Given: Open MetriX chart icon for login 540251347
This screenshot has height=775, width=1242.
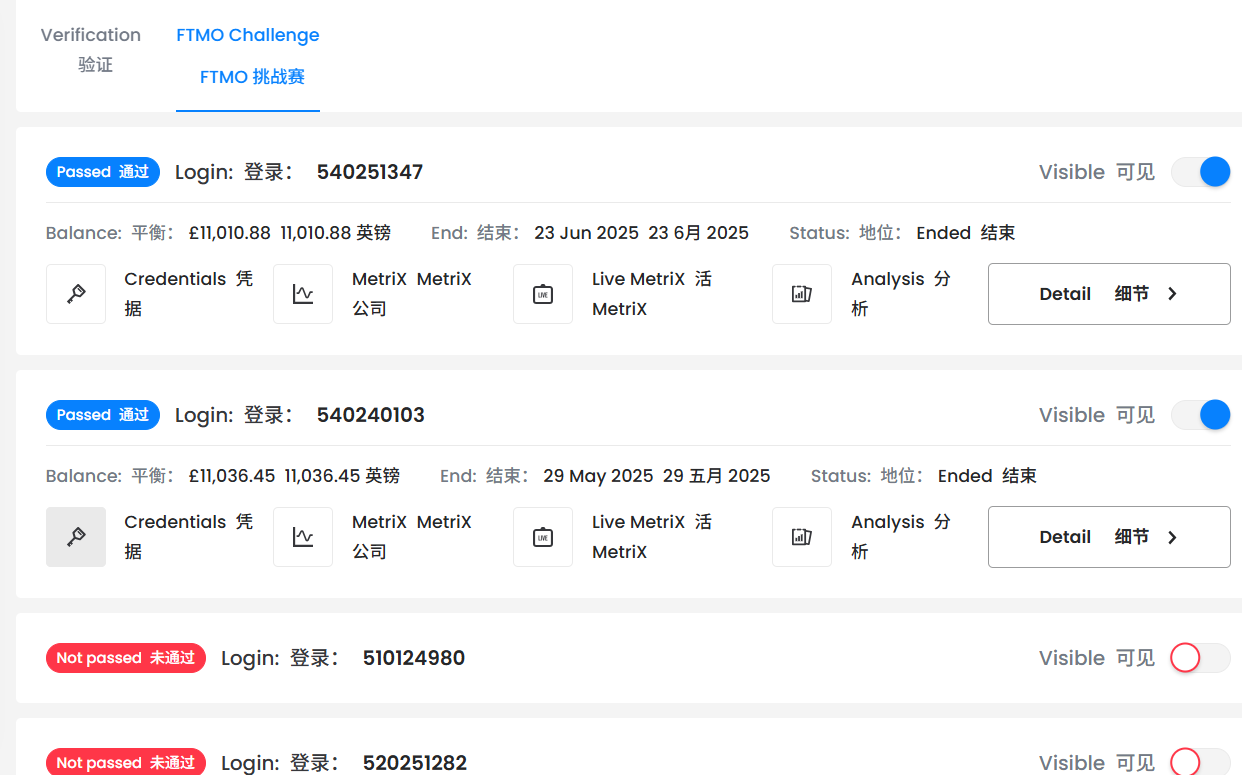Looking at the screenshot, I should (x=303, y=294).
